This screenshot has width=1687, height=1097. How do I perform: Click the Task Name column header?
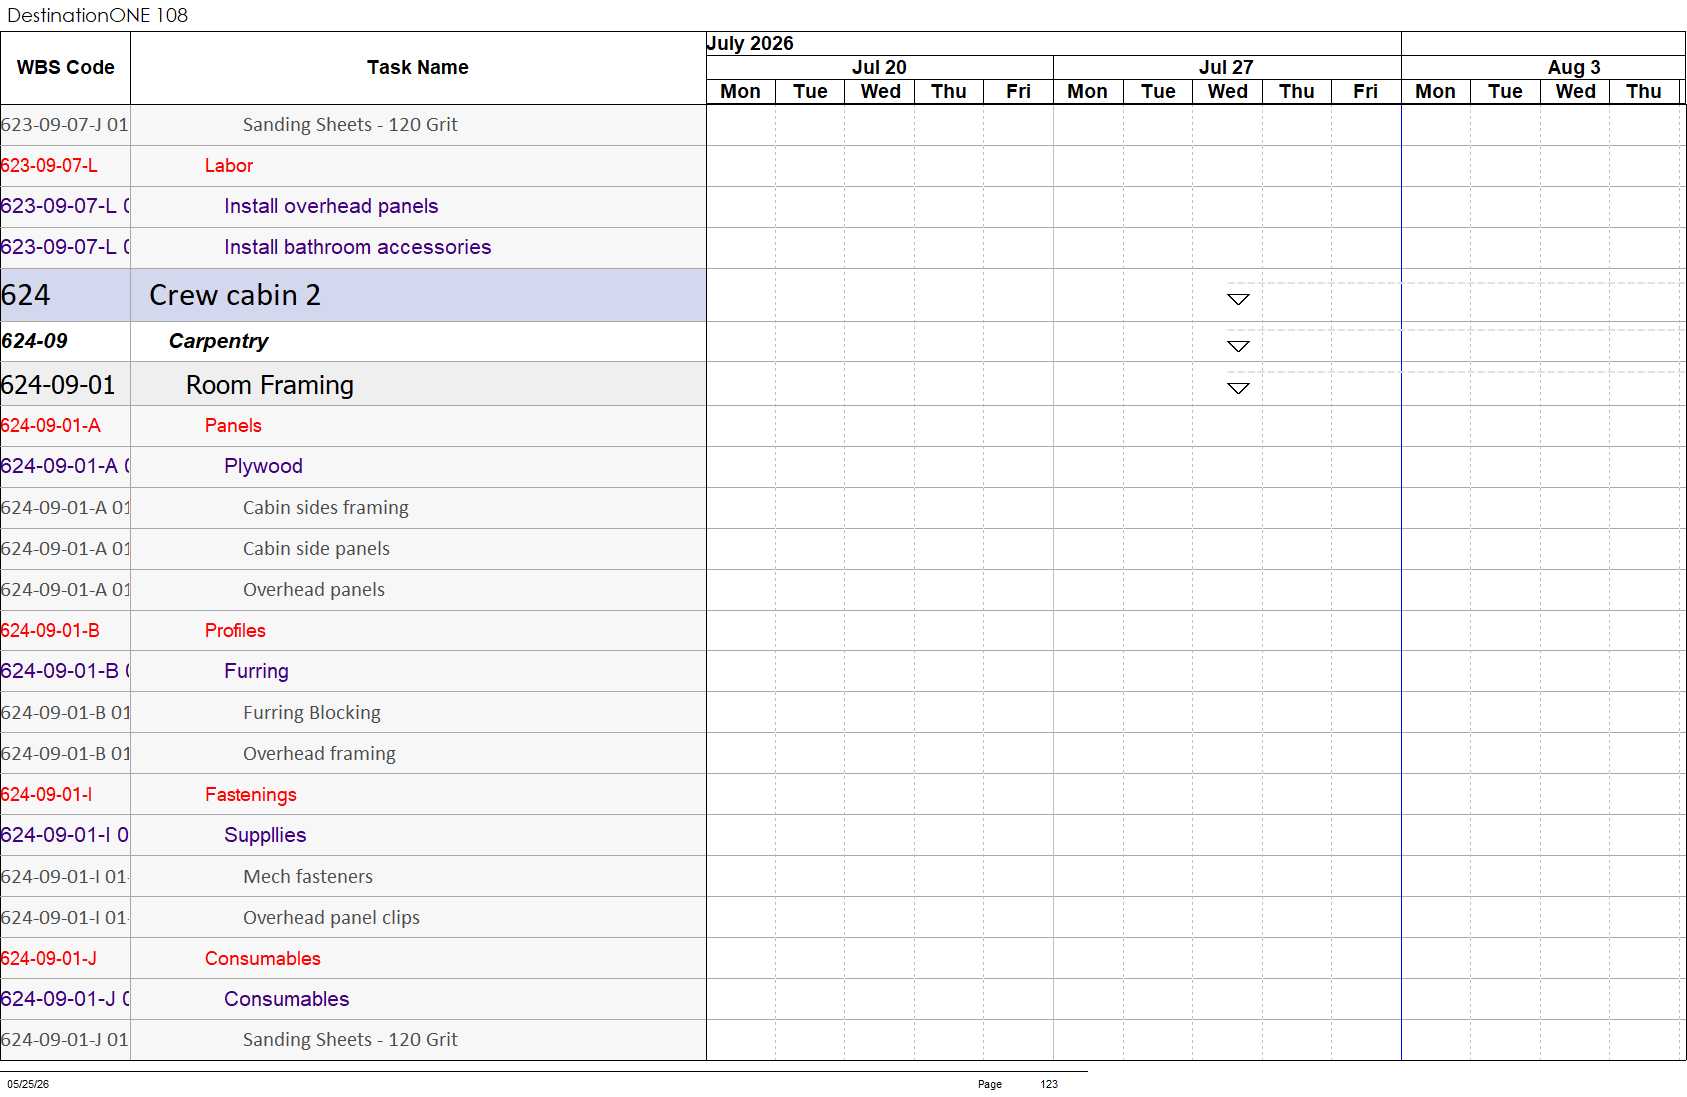[x=418, y=68]
